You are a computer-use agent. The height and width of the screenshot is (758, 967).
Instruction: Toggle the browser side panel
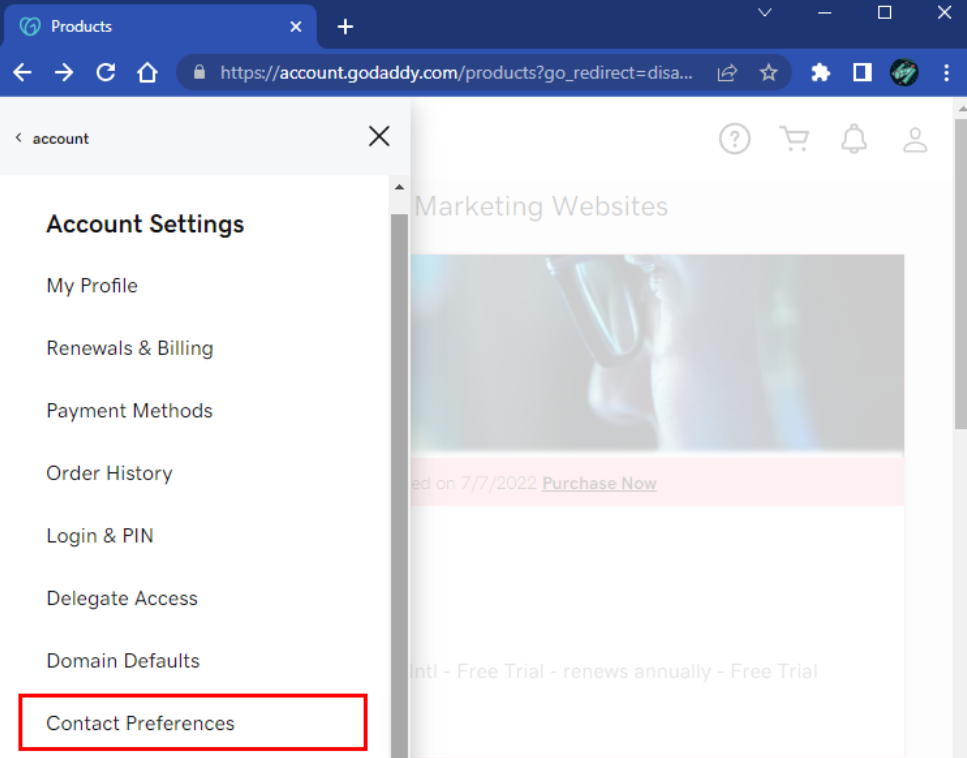pos(862,73)
